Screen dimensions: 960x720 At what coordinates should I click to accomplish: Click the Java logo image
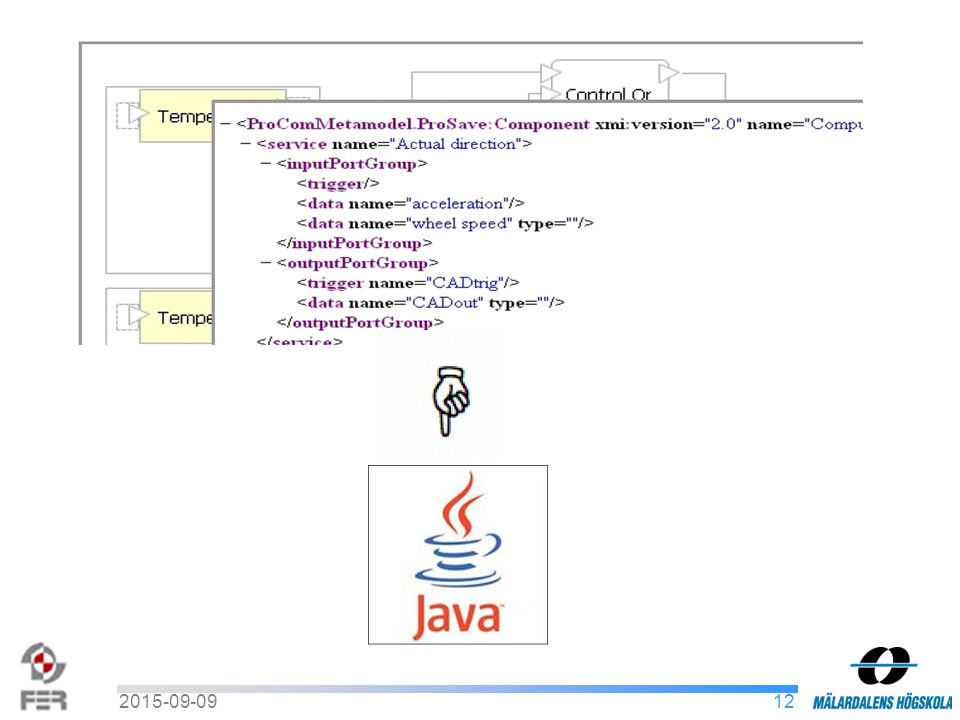pyautogui.click(x=457, y=555)
